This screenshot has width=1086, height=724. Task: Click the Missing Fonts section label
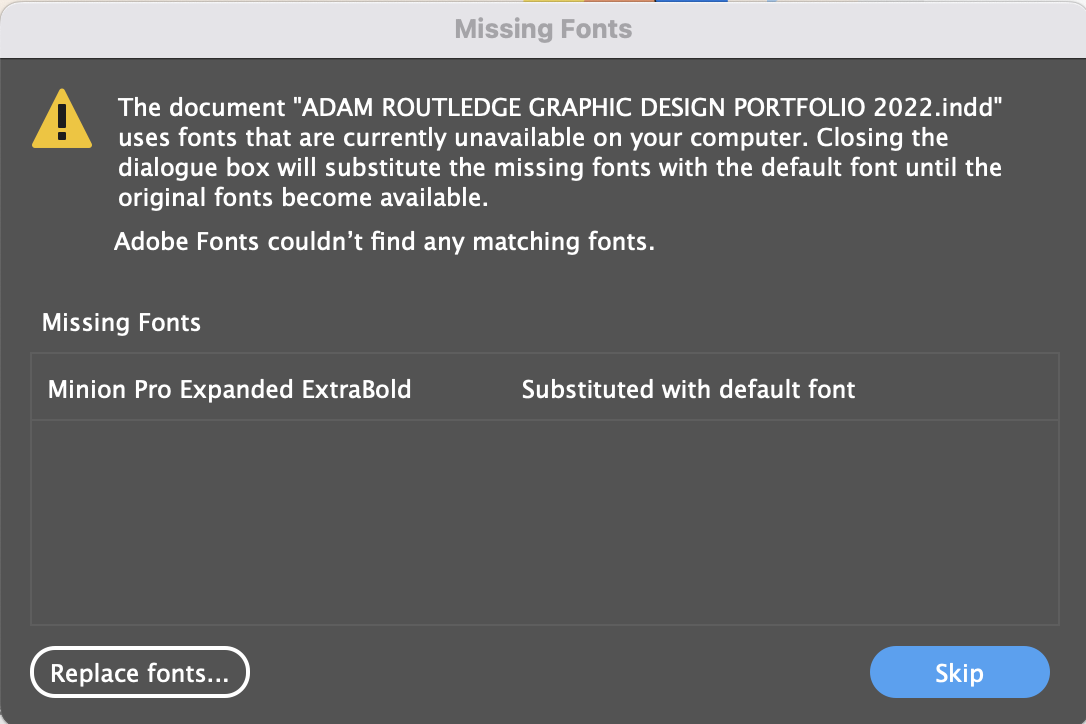[120, 322]
